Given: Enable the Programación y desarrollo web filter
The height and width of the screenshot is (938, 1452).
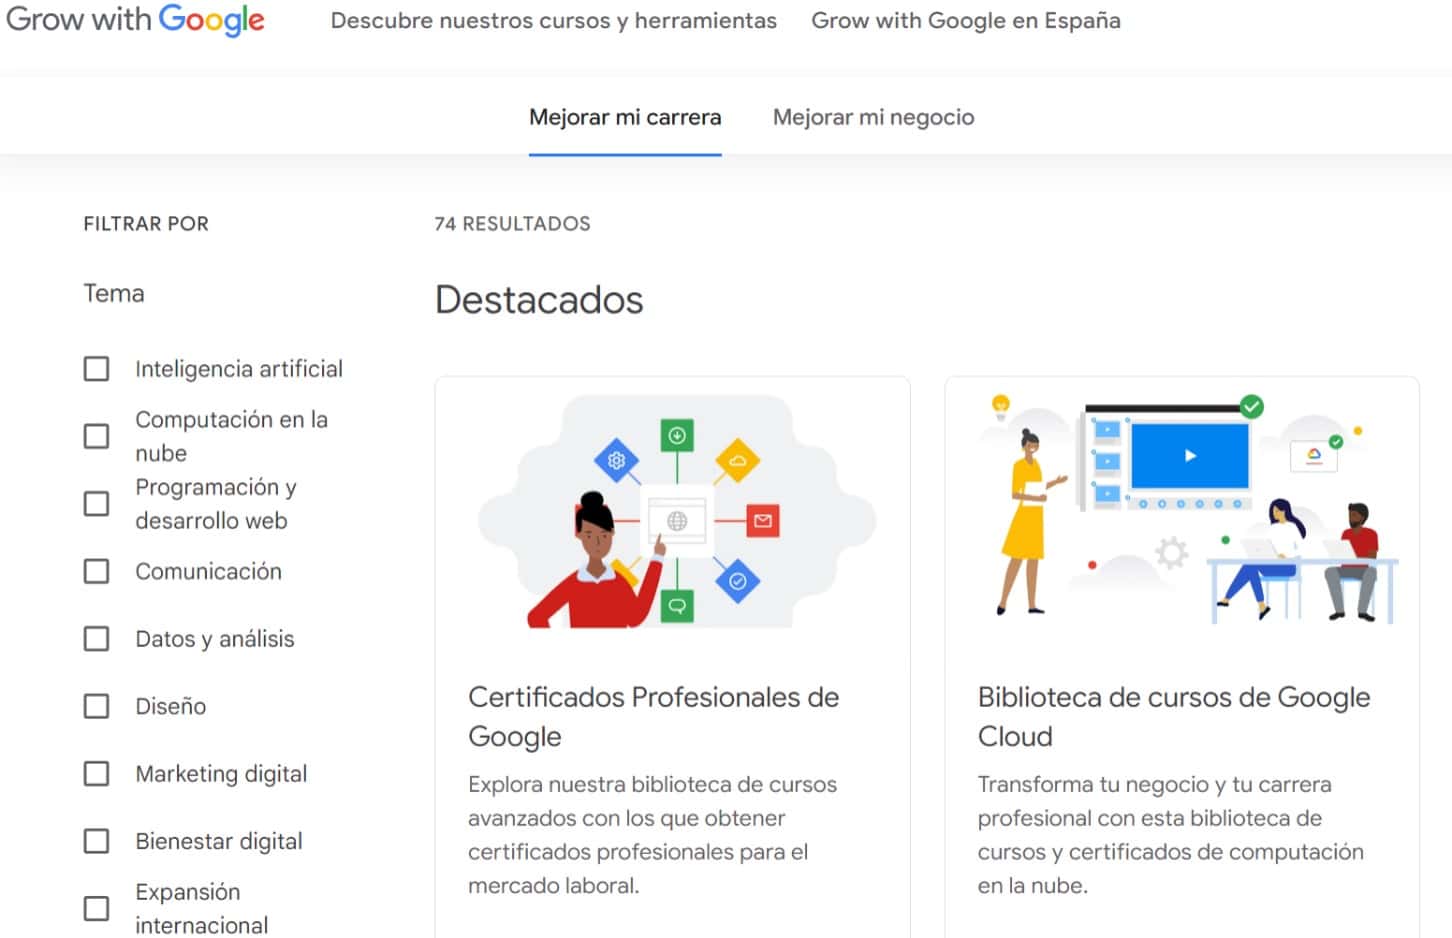Looking at the screenshot, I should [x=96, y=503].
